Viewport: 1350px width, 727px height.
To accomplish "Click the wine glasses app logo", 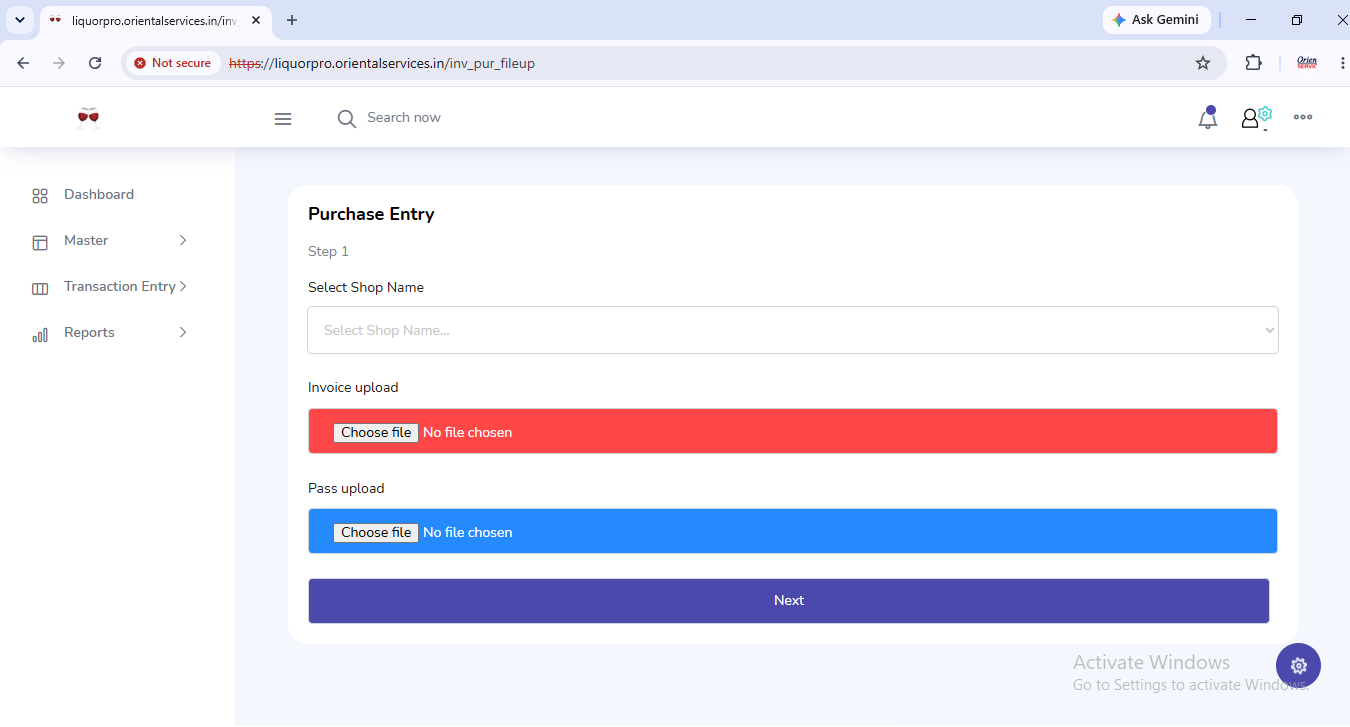I will click(89, 118).
